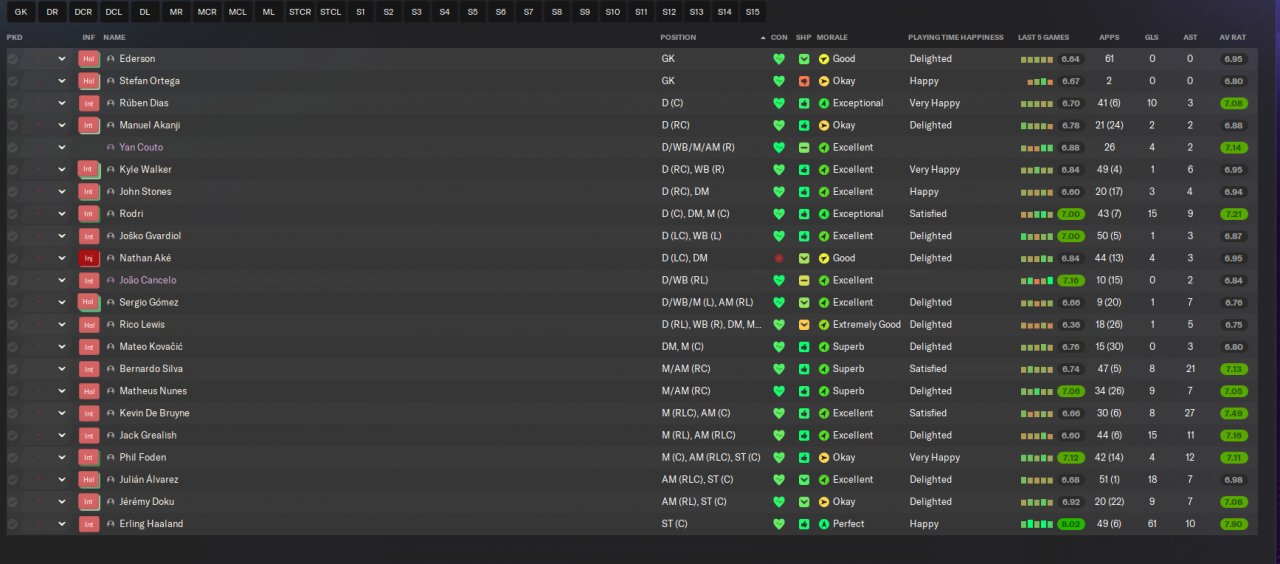Screen dimensions: 1280x564
Task: Click Nathan Aké's red injury condition icon
Action: pyautogui.click(x=779, y=258)
